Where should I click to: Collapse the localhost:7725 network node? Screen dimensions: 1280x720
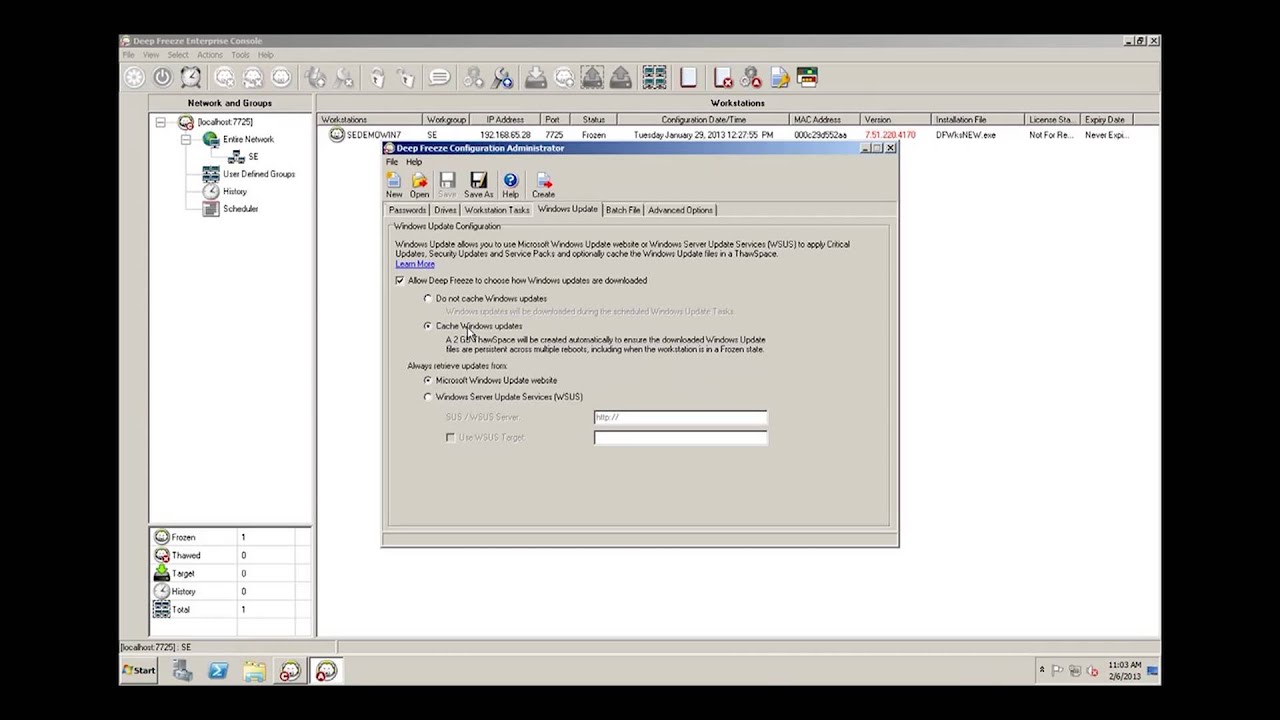pyautogui.click(x=160, y=121)
